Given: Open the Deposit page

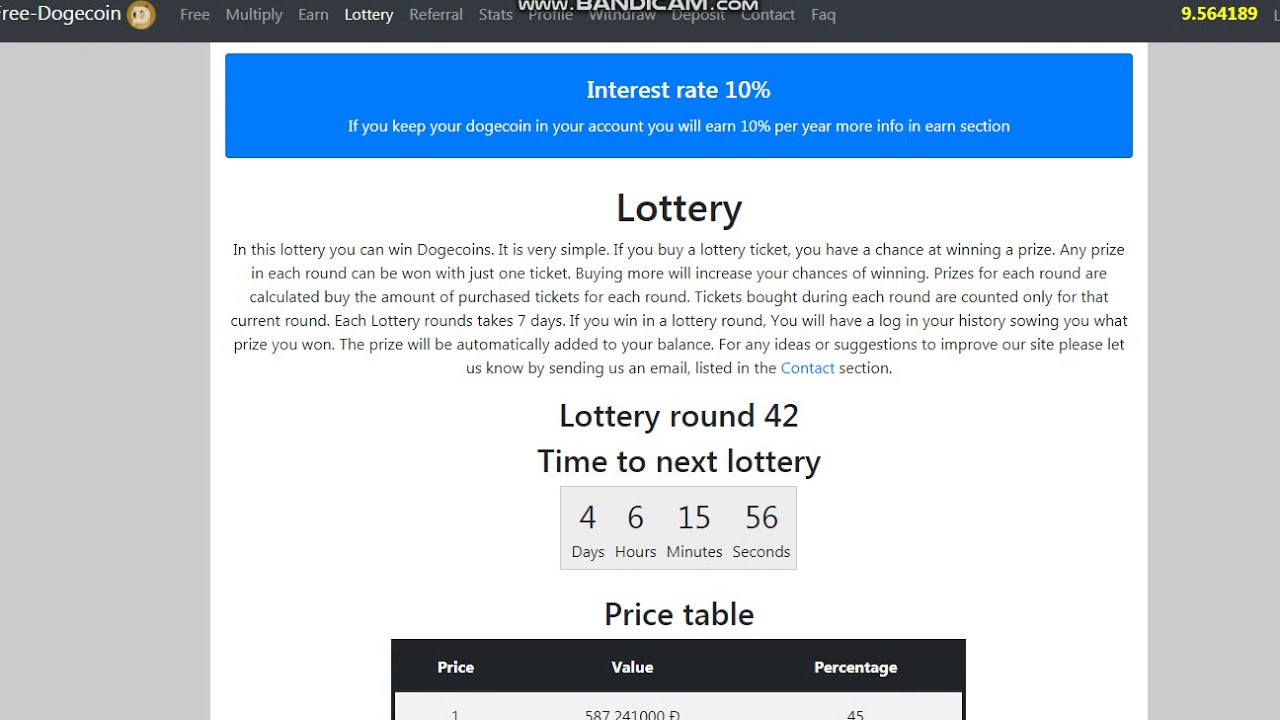Looking at the screenshot, I should [x=698, y=16].
